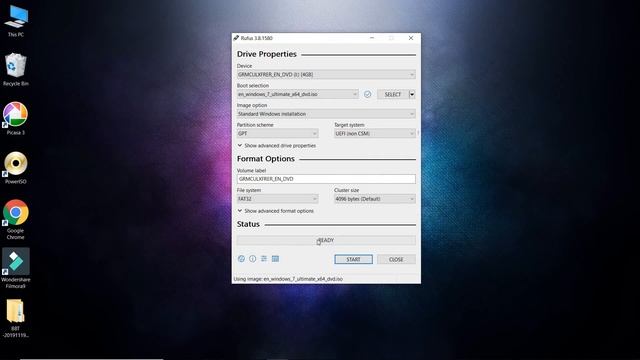The width and height of the screenshot is (640, 360).
Task: Minimize the Rufus window
Action: point(372,38)
